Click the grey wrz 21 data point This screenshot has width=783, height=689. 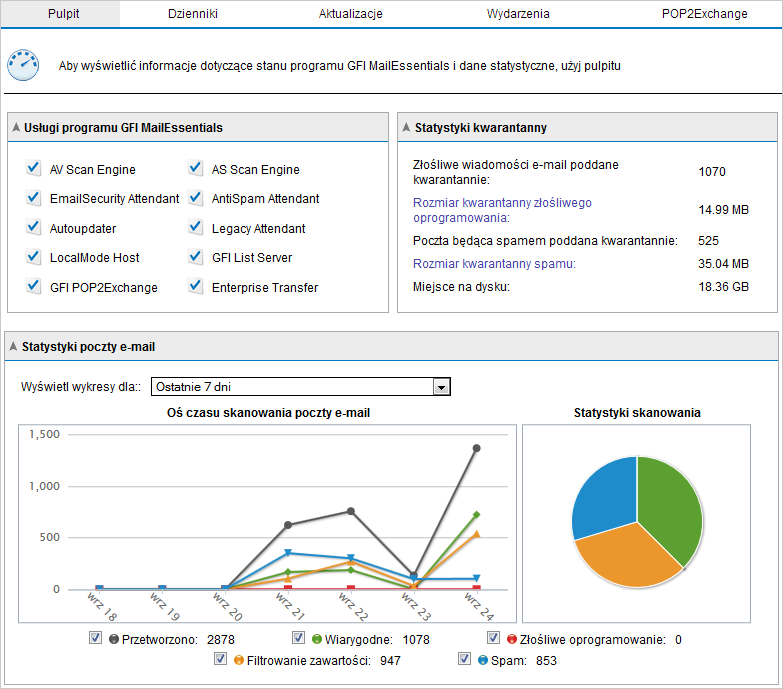click(288, 525)
